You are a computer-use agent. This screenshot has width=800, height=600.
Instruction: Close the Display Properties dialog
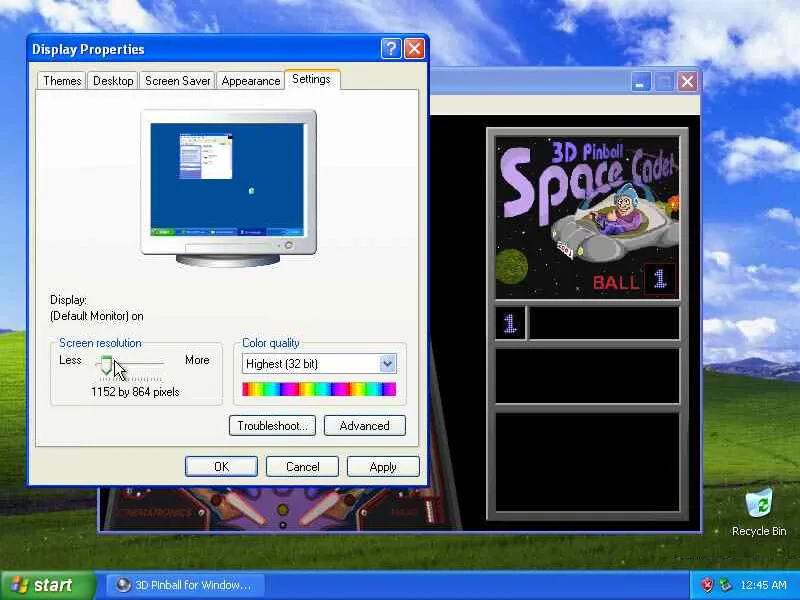pos(414,49)
